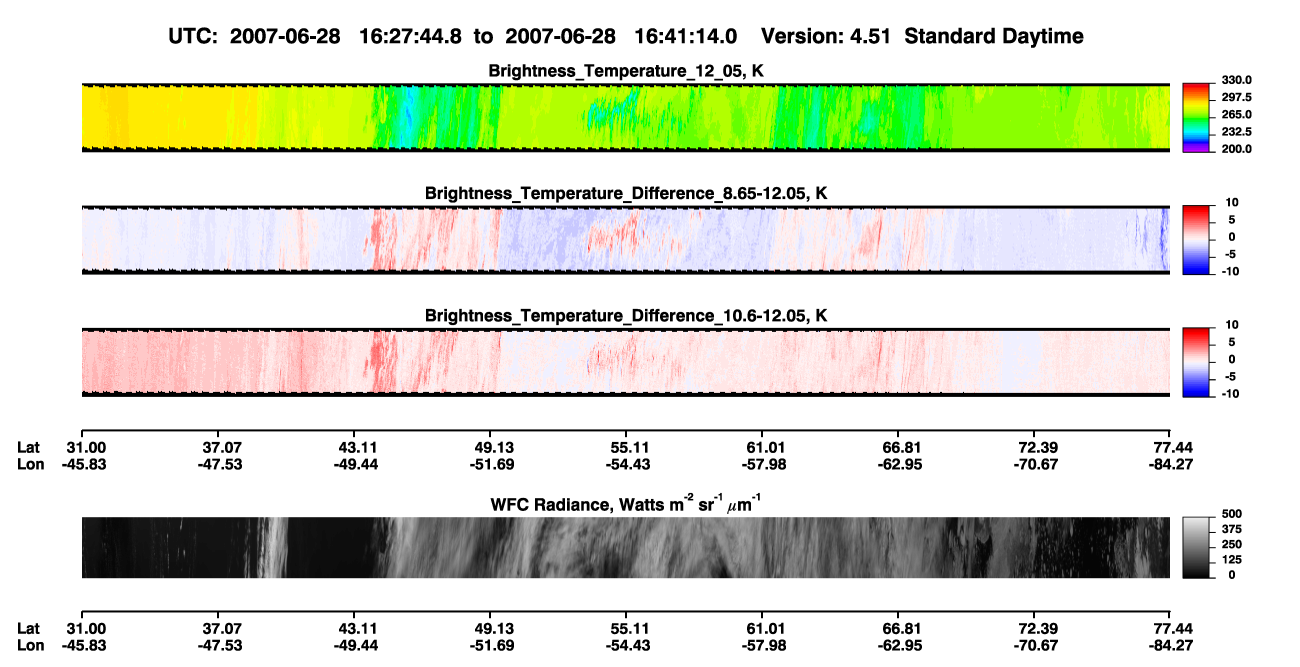This screenshot has height=667, width=1300.
Task: Click the 330.0 colorbar maximum label
Action: point(1236,80)
